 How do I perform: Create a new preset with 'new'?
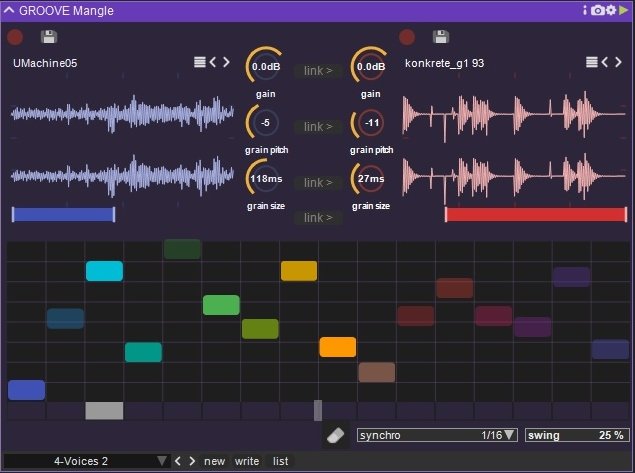(214, 461)
